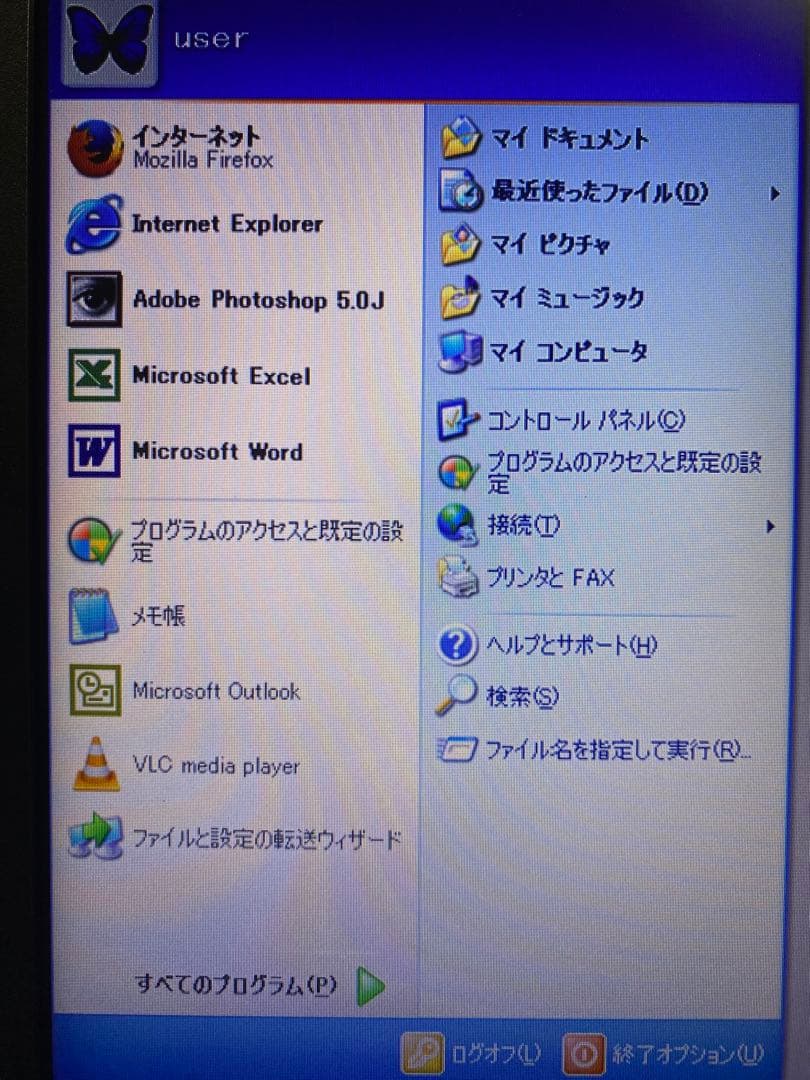This screenshot has height=1080, width=810.
Task: Choose Adobe Photoshop 5.0J menu label
Action: (x=258, y=300)
